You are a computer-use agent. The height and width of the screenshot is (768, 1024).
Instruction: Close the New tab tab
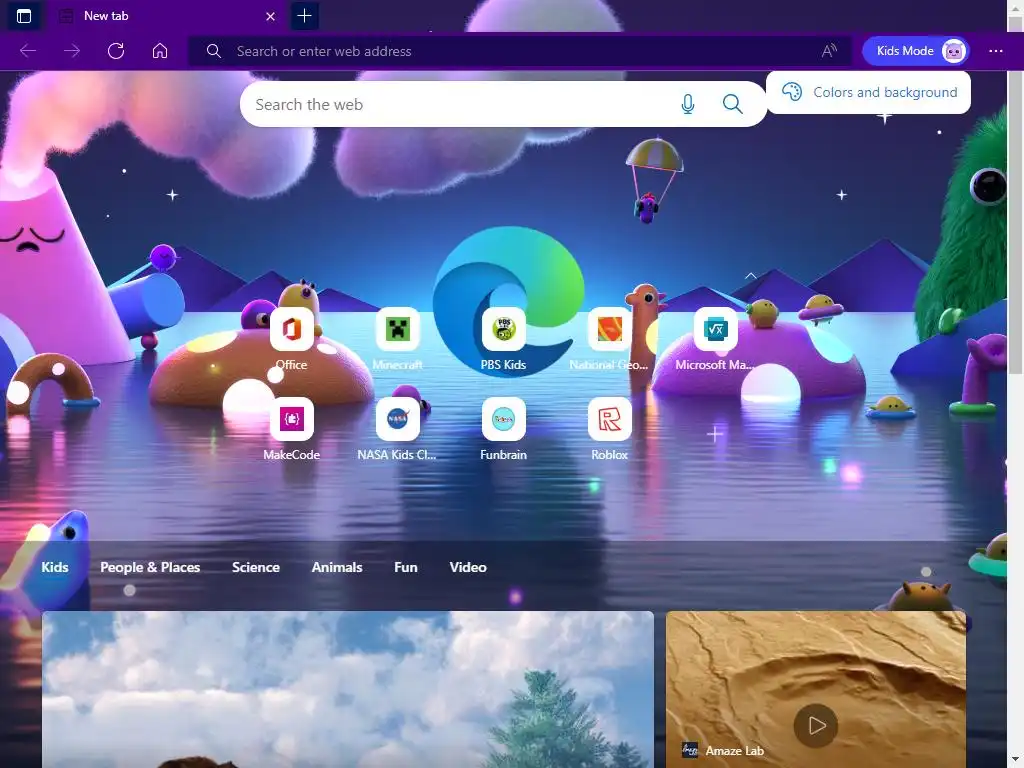[270, 16]
